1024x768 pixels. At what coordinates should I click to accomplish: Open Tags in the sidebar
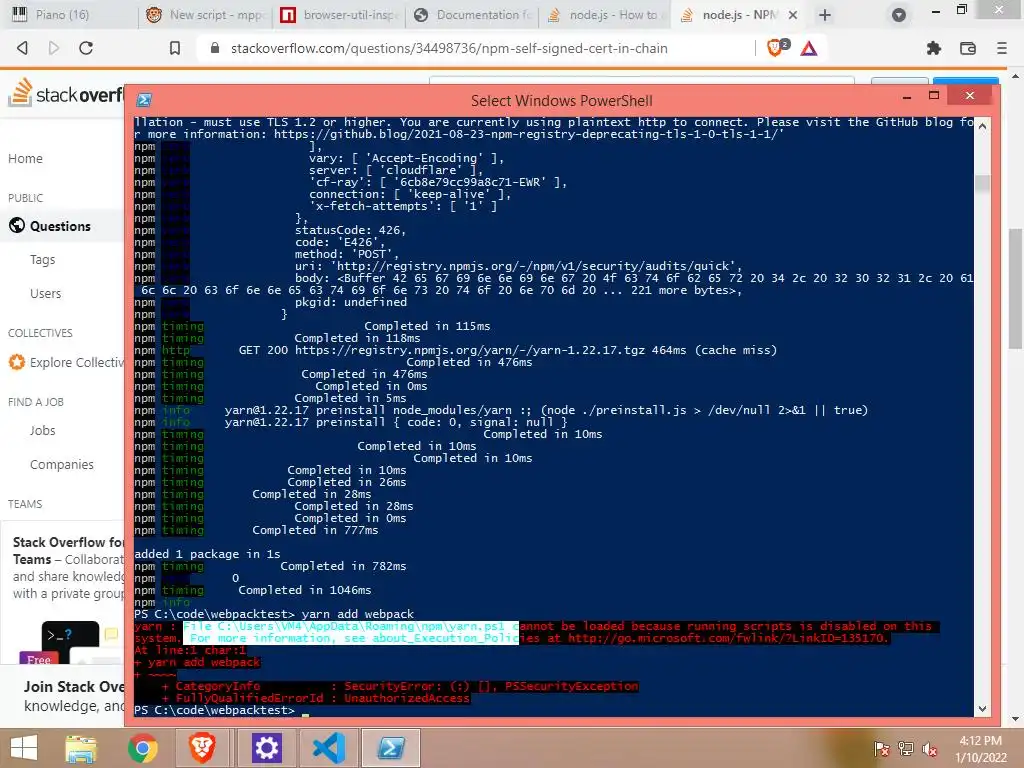point(42,260)
